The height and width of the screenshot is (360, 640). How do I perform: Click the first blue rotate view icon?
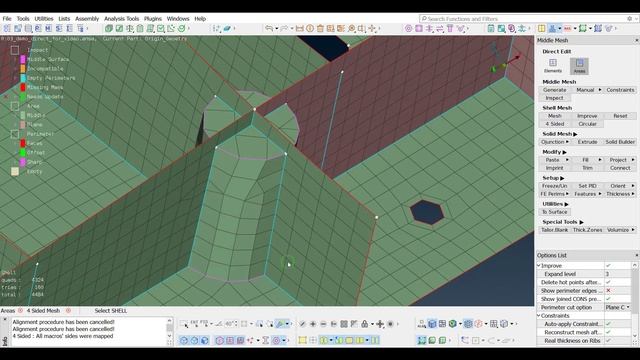tap(184, 340)
